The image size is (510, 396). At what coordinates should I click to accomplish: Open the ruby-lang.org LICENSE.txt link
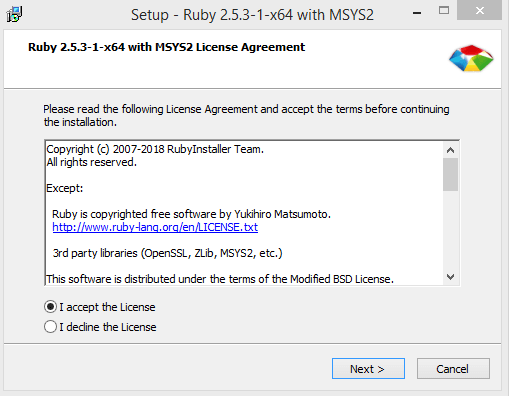155,227
